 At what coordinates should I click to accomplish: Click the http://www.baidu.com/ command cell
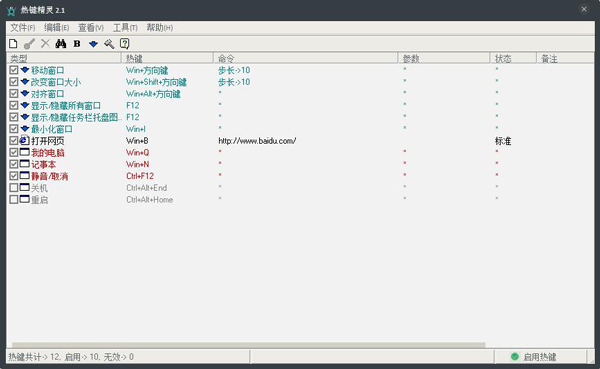[257, 141]
